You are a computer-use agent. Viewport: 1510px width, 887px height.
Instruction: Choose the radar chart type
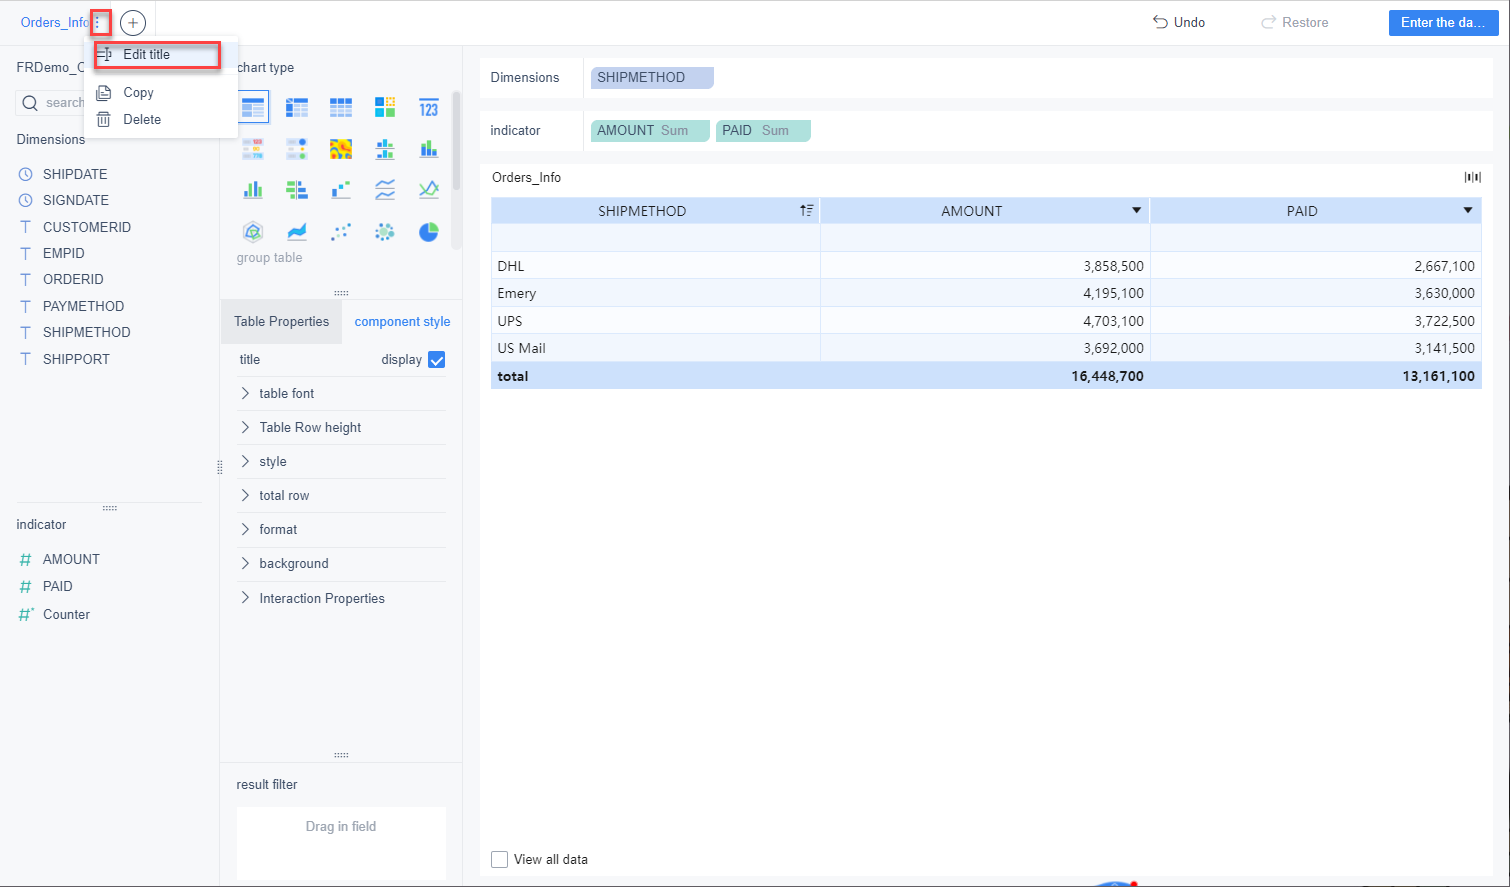click(253, 232)
